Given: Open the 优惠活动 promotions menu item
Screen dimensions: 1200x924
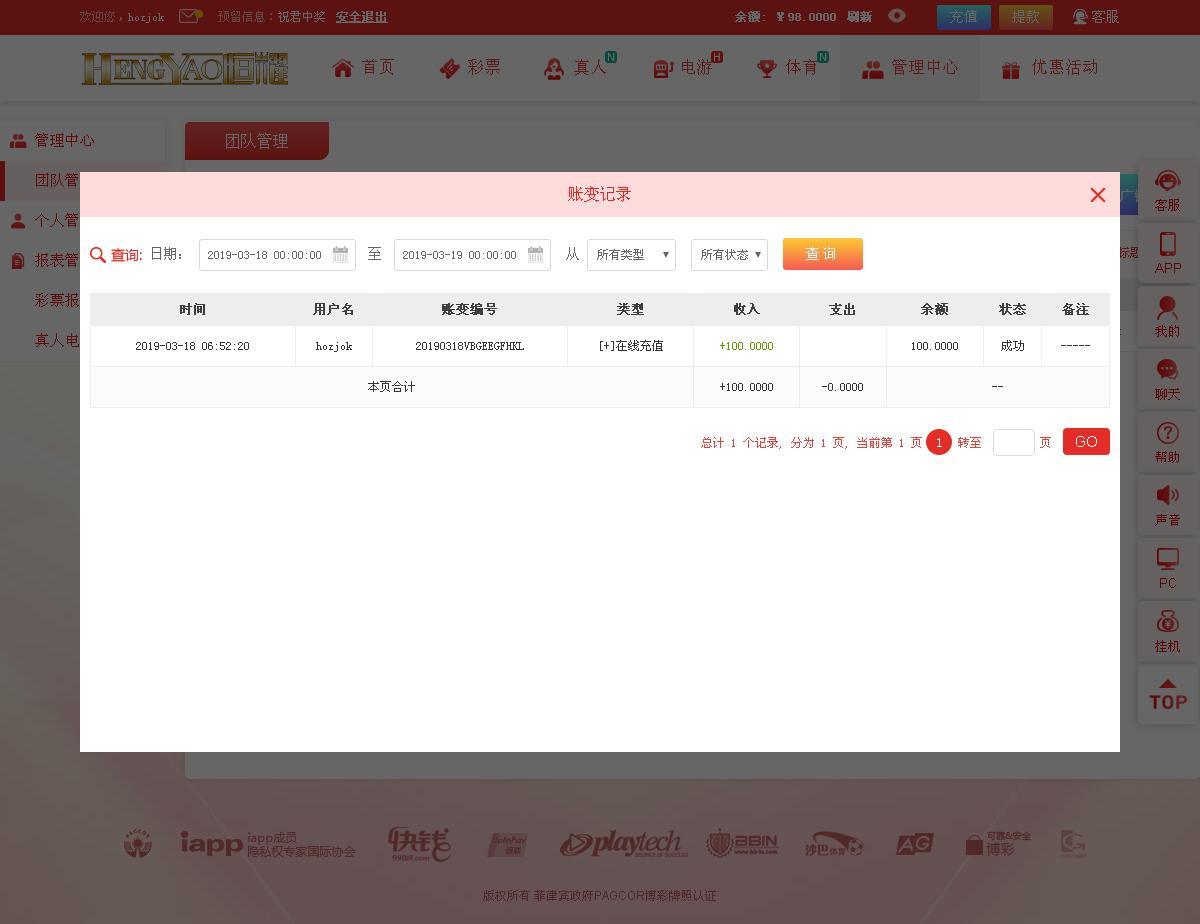Looking at the screenshot, I should pyautogui.click(x=1050, y=68).
